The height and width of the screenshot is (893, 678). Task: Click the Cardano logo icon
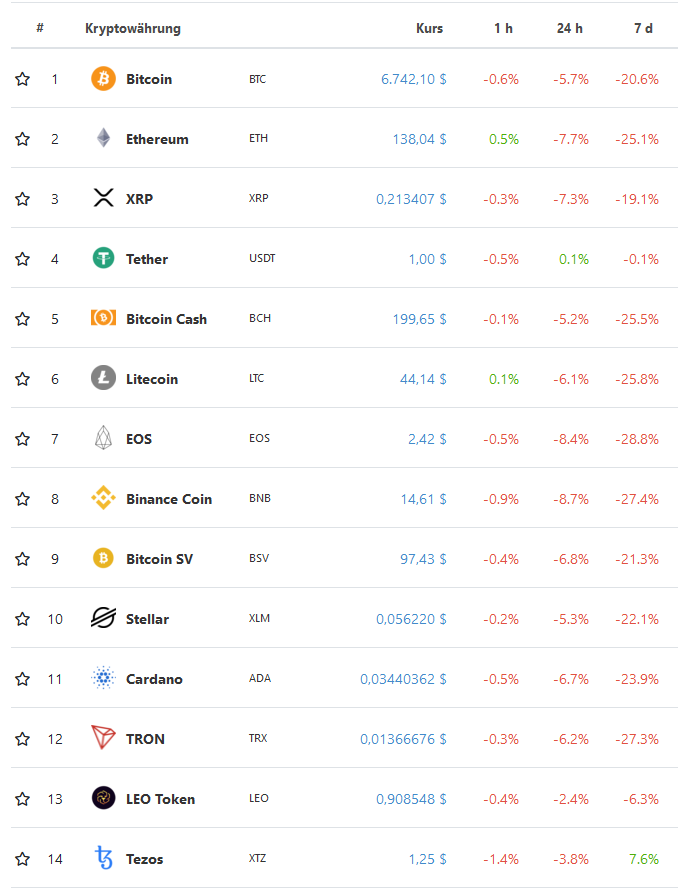click(103, 679)
